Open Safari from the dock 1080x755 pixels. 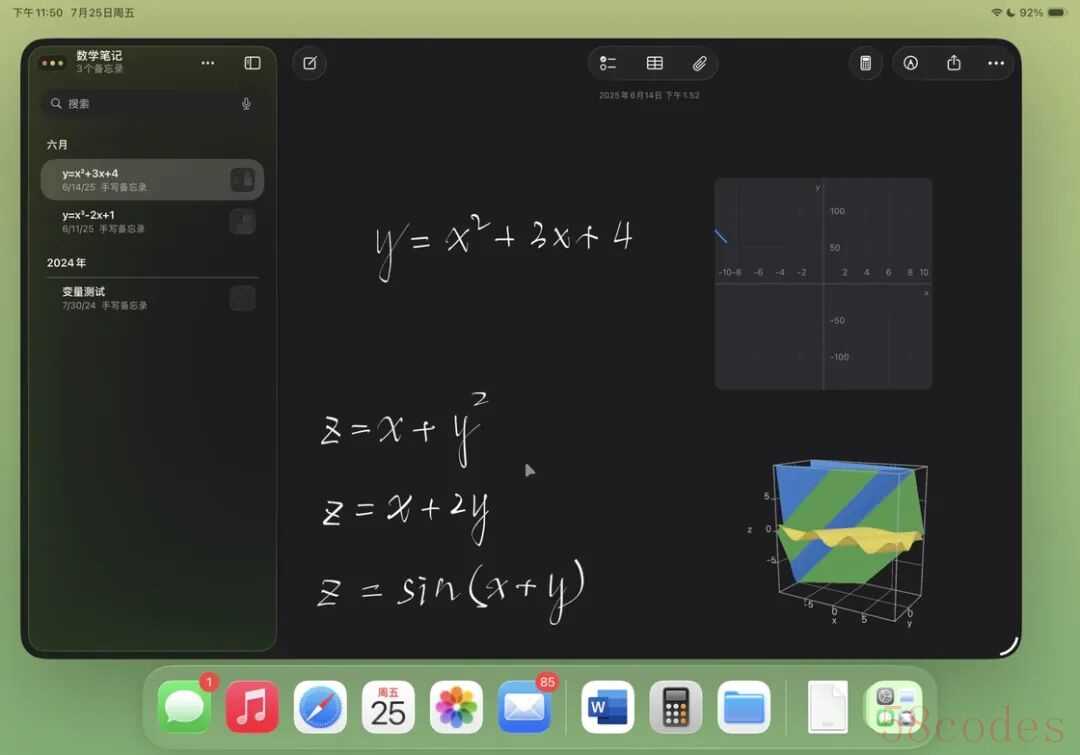pyautogui.click(x=320, y=707)
